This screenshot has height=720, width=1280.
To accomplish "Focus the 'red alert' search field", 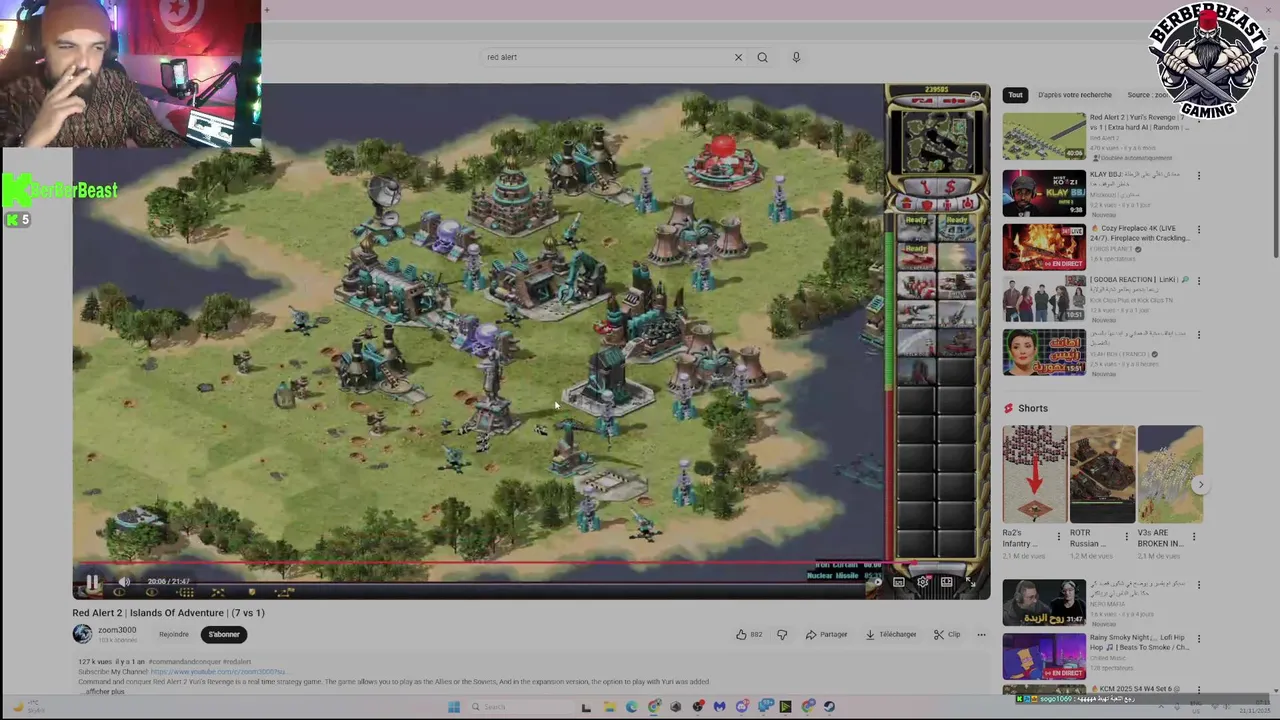I will tap(606, 57).
